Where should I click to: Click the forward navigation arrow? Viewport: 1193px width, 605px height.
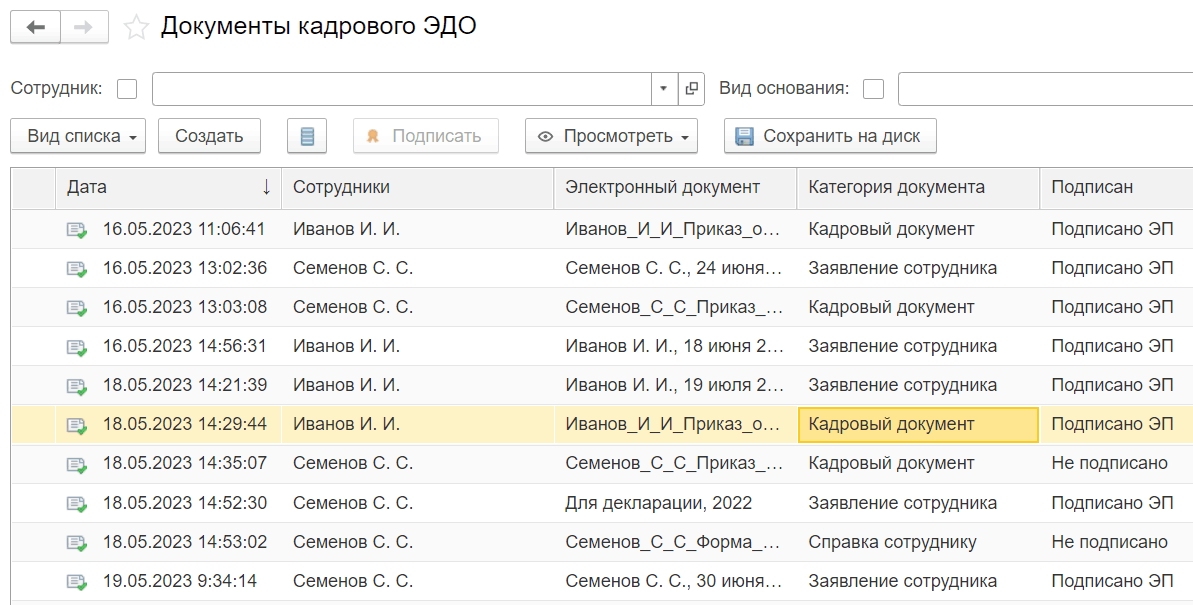click(x=84, y=27)
